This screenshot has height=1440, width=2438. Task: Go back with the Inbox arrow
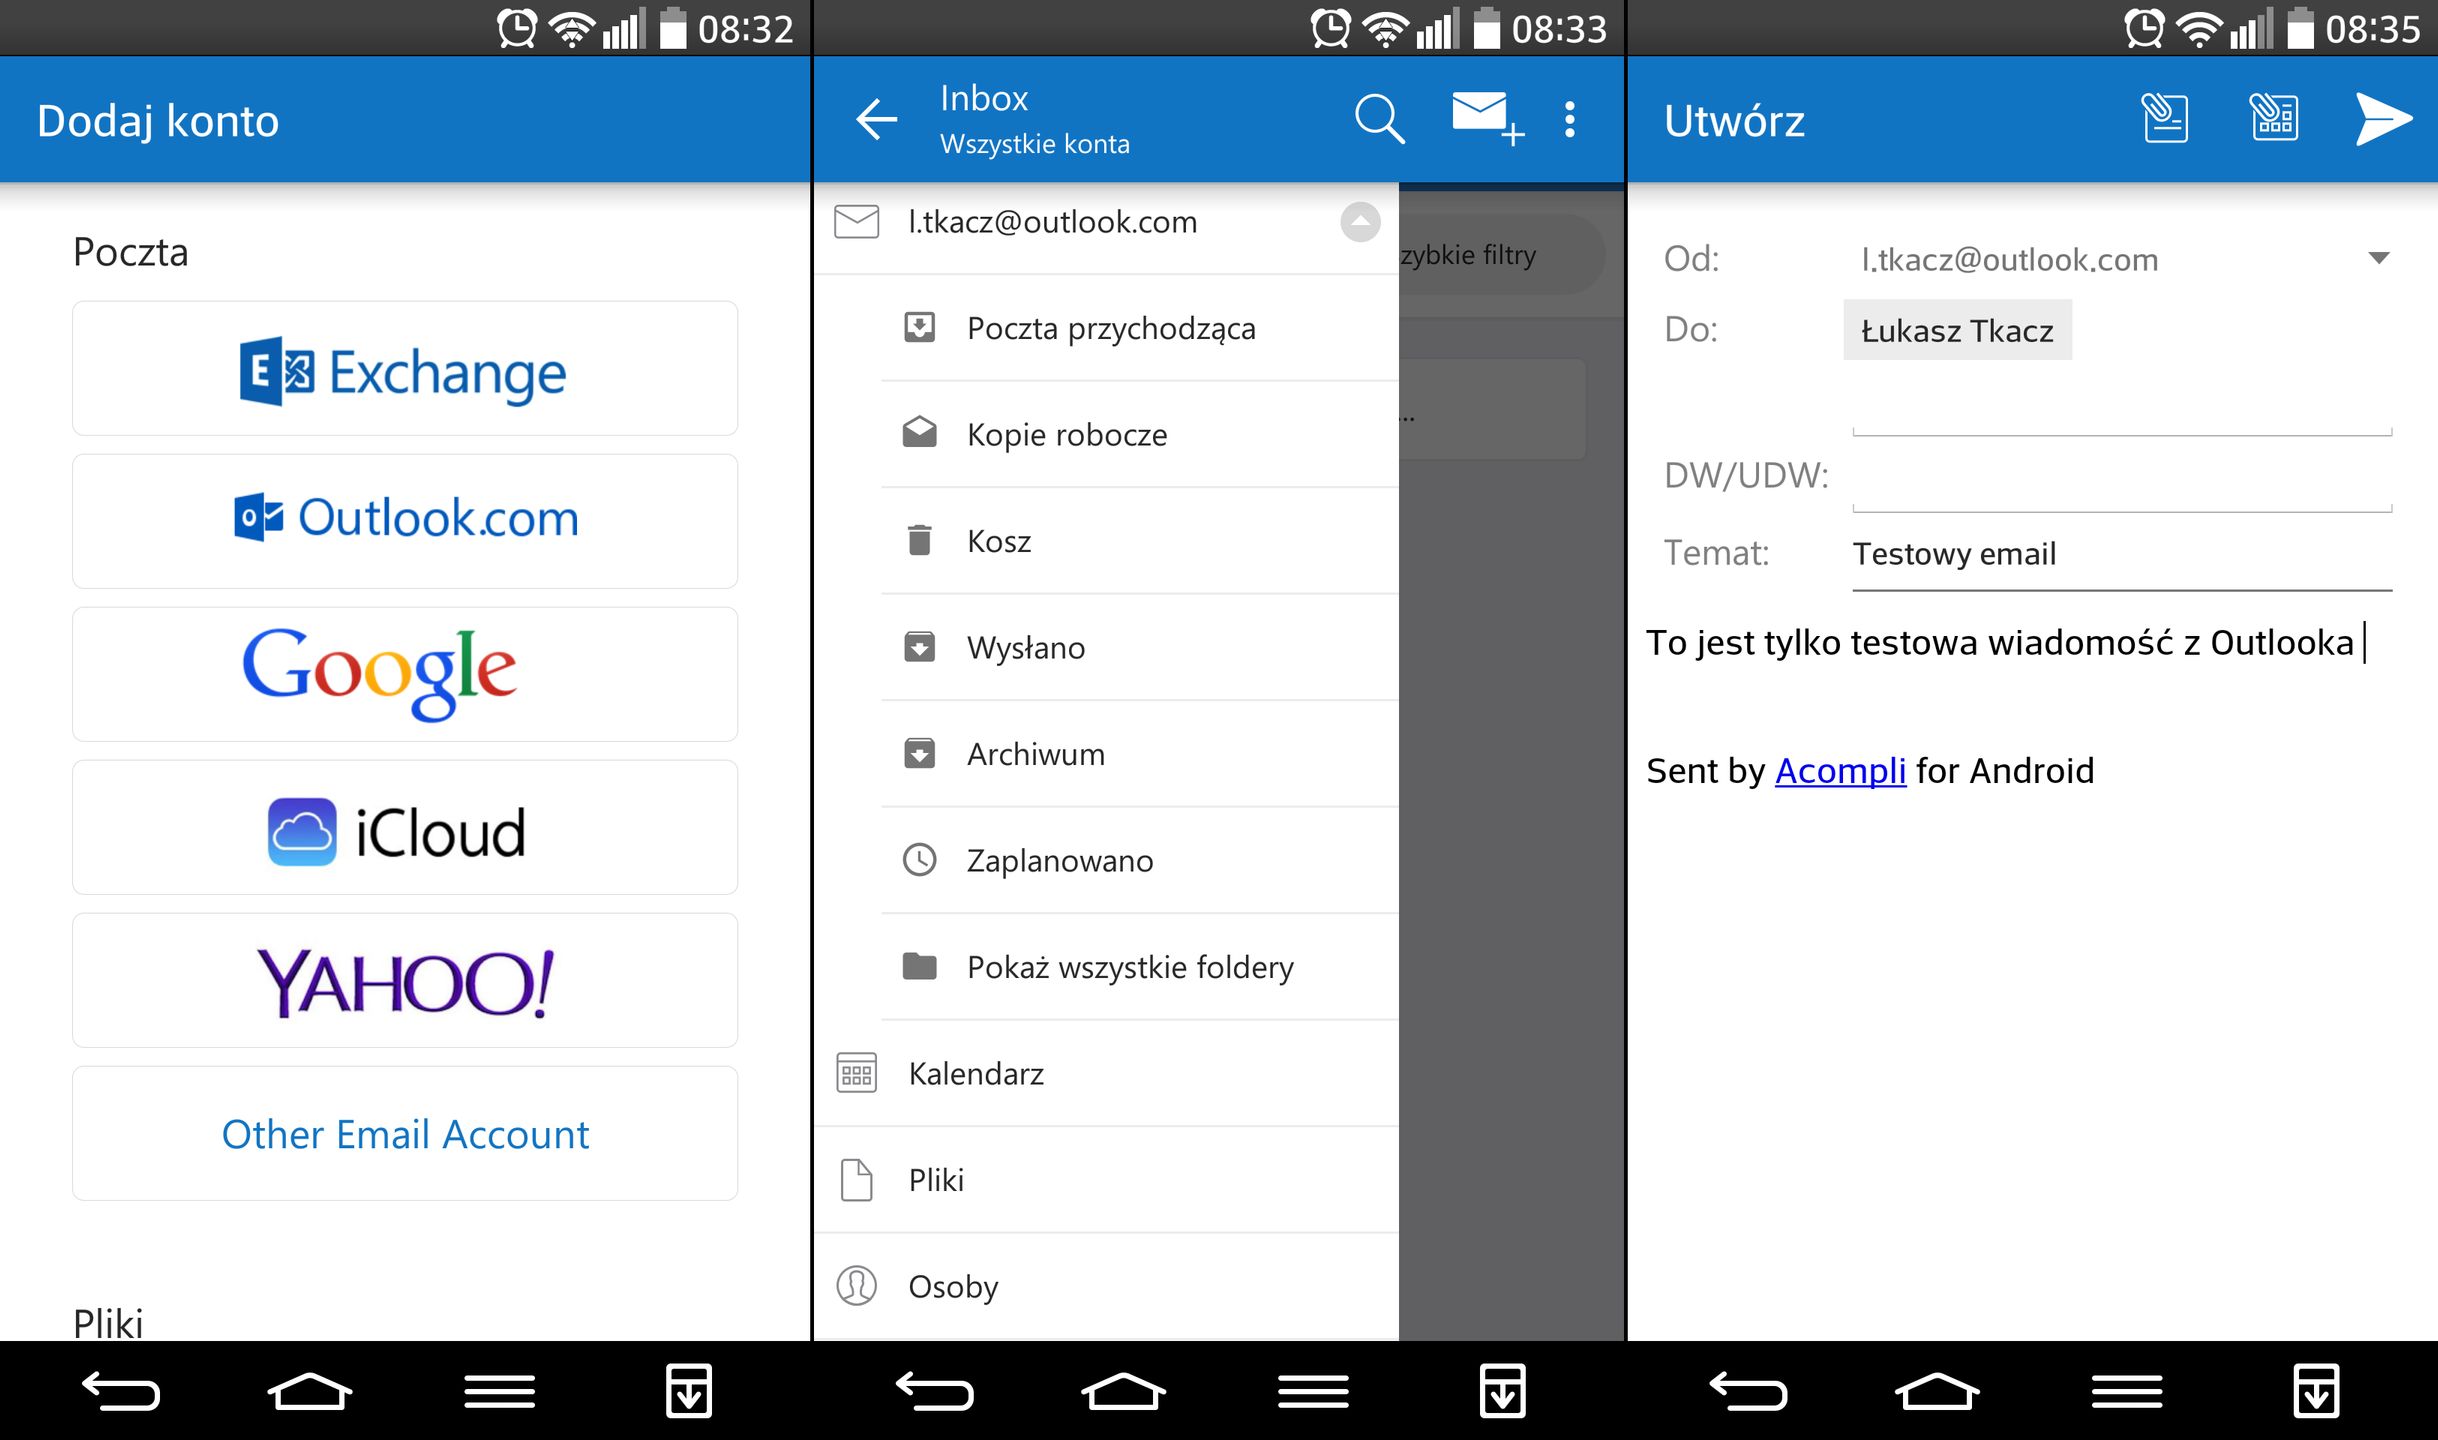pos(877,120)
